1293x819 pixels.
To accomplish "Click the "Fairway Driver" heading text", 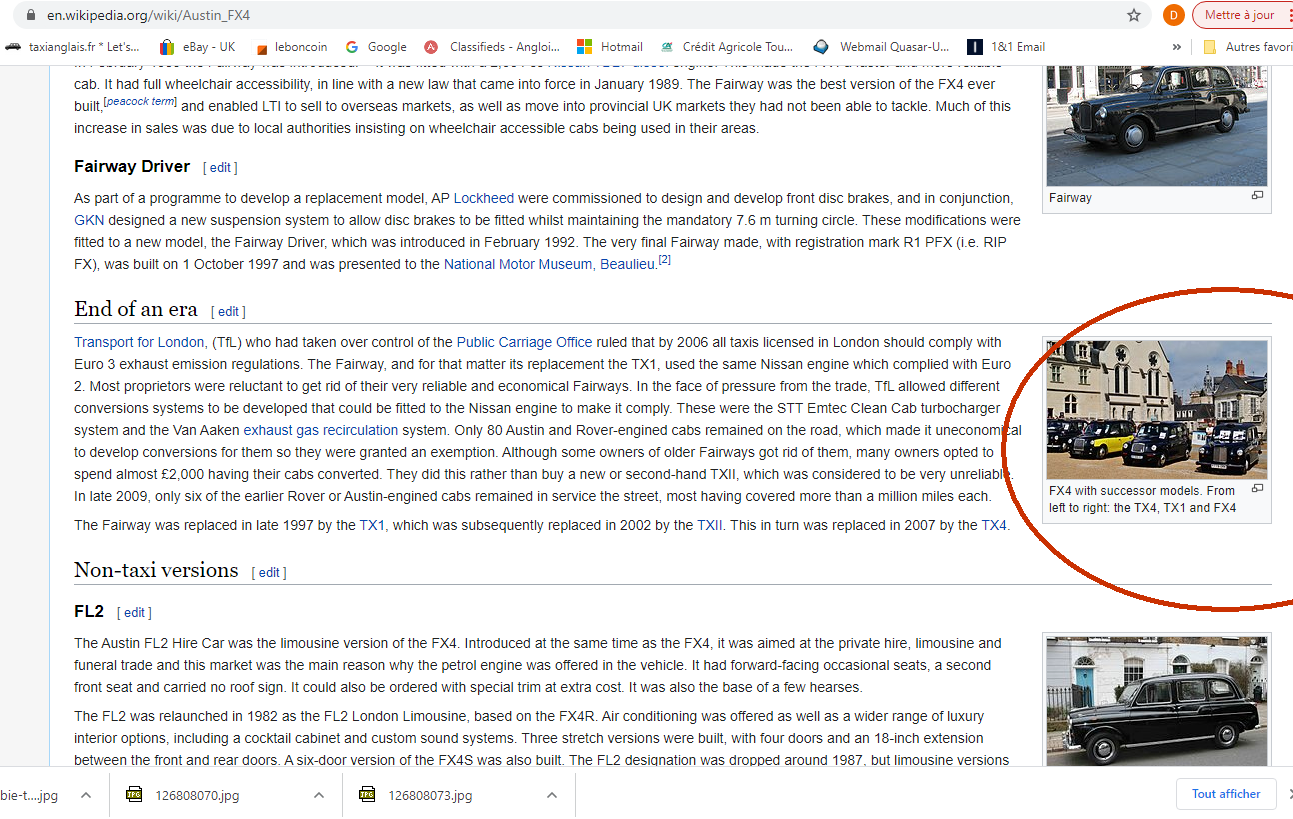I will (132, 166).
